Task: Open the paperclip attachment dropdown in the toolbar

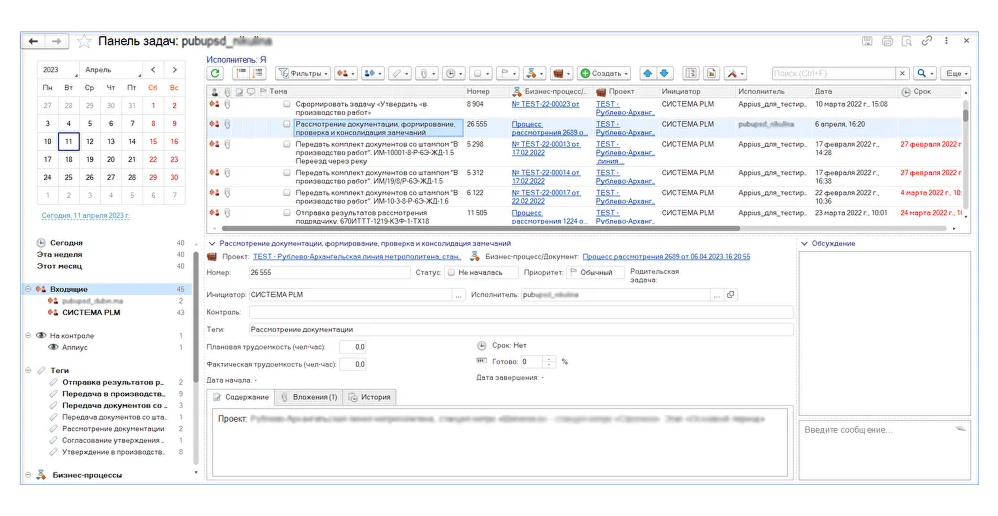Action: tap(426, 74)
